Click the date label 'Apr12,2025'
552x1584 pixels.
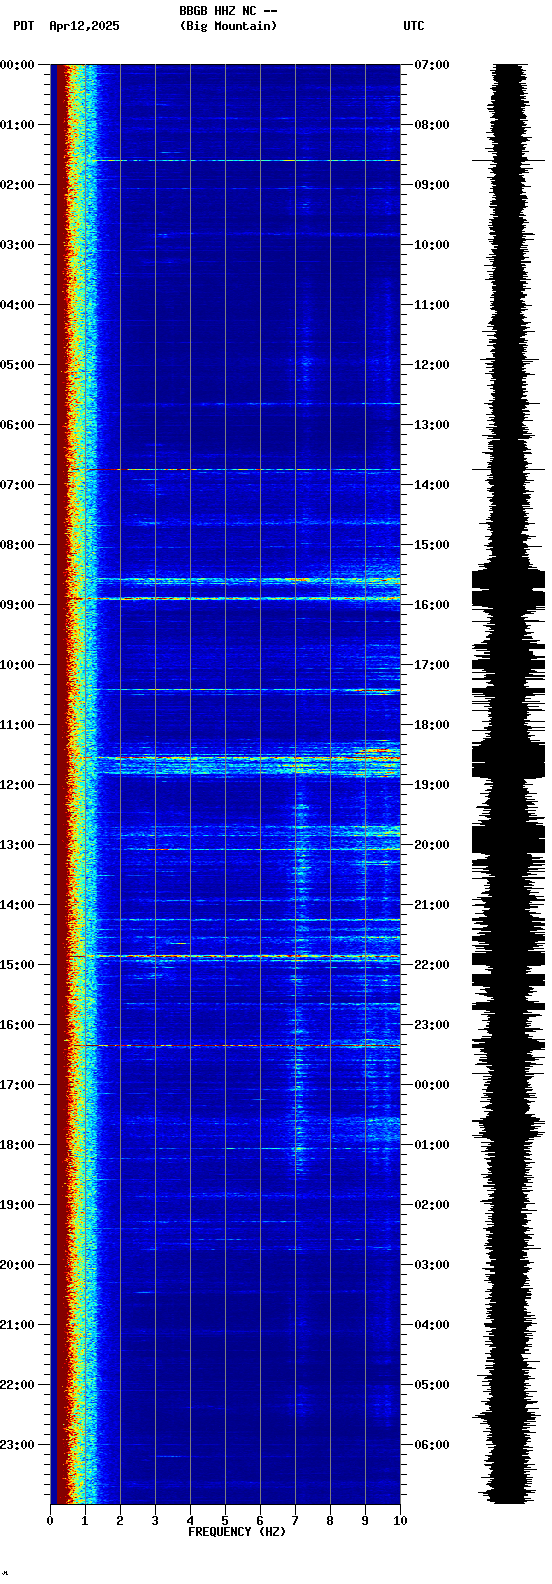coord(84,26)
